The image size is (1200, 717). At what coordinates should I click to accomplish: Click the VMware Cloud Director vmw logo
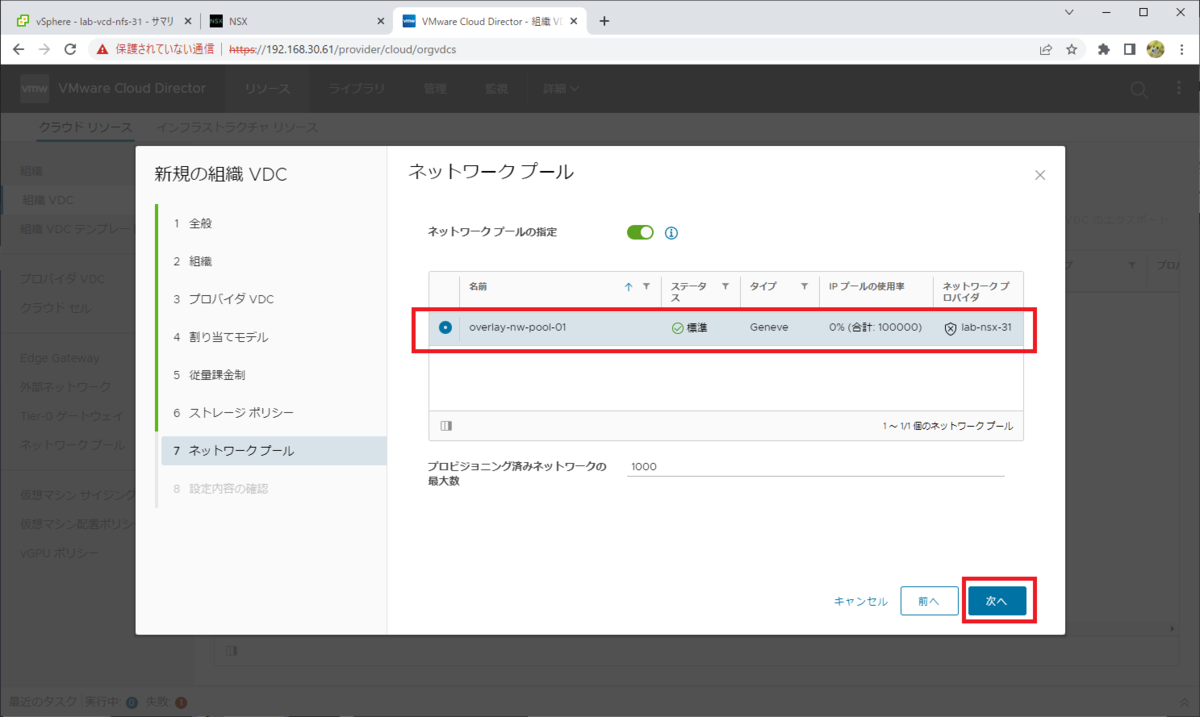tap(35, 88)
